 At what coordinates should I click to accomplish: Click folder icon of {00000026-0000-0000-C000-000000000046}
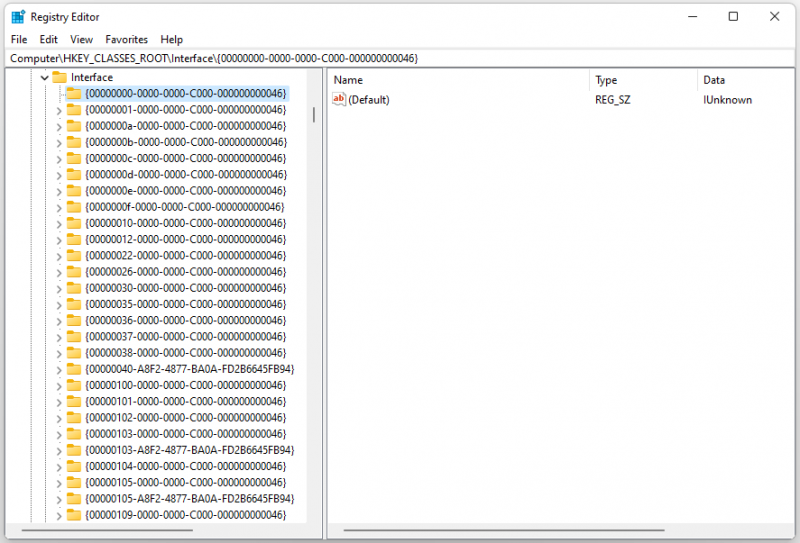coord(74,272)
